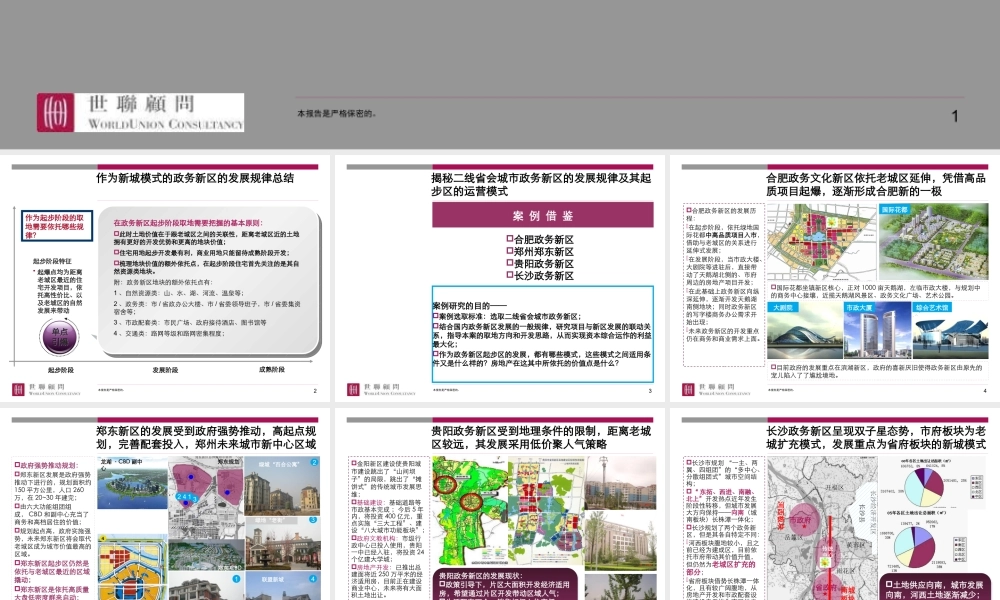Click the purple '单点引爆' circle

pos(60,336)
